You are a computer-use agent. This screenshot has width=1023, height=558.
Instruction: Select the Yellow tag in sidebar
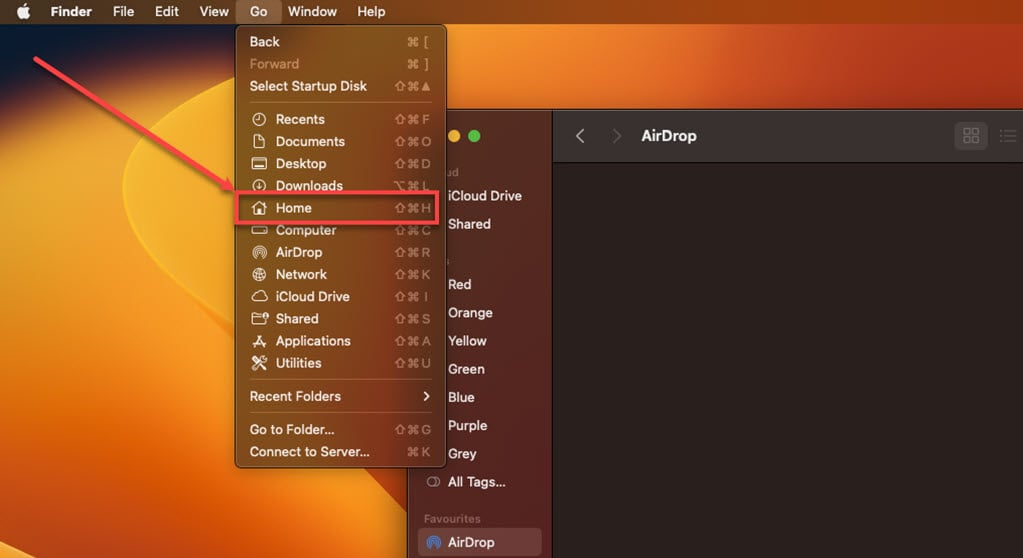467,341
